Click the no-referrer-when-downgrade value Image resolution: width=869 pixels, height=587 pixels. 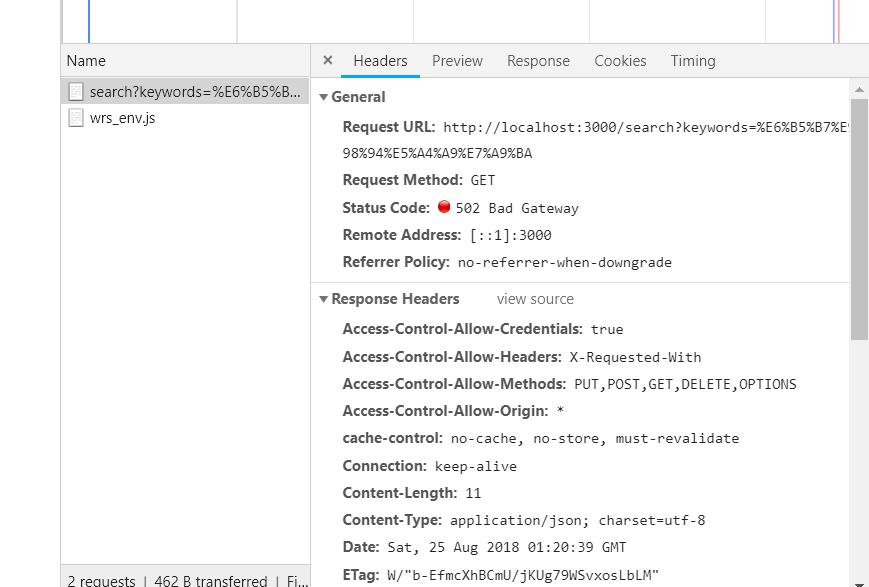[x=565, y=262]
